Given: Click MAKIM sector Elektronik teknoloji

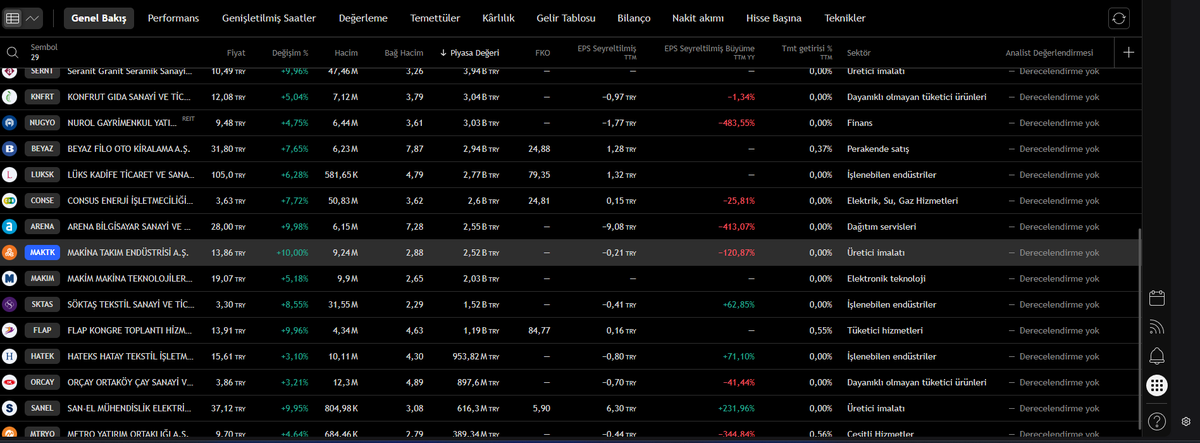Looking at the screenshot, I should (886, 279).
